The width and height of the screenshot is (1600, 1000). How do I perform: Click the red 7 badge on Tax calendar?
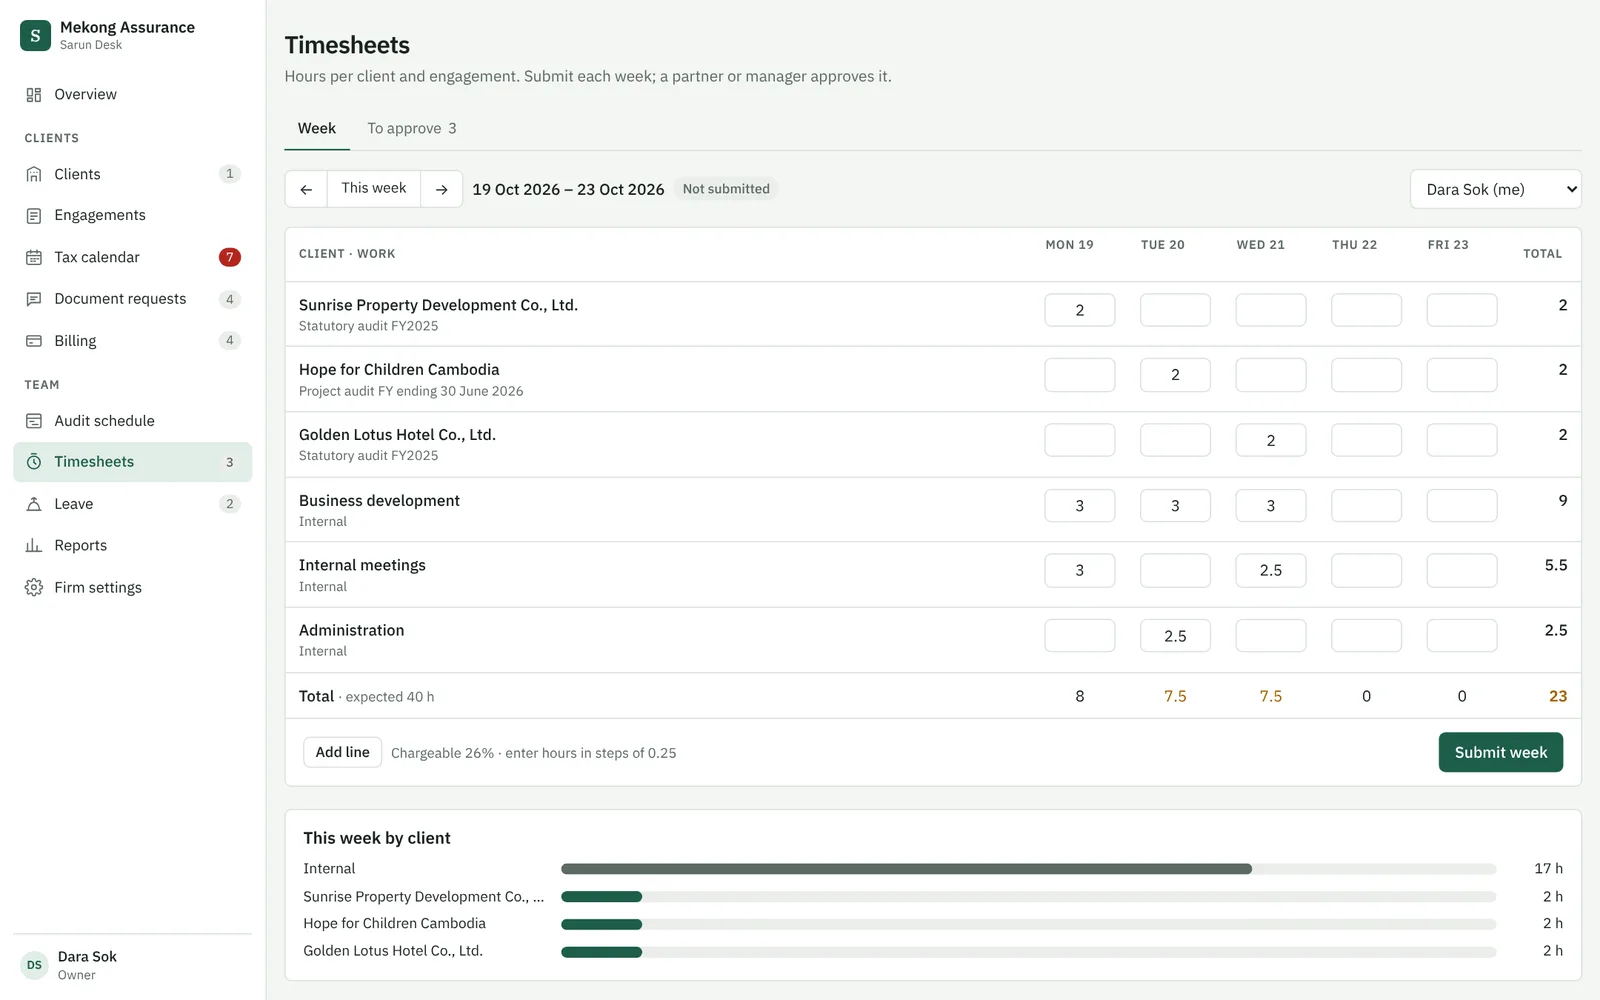230,257
